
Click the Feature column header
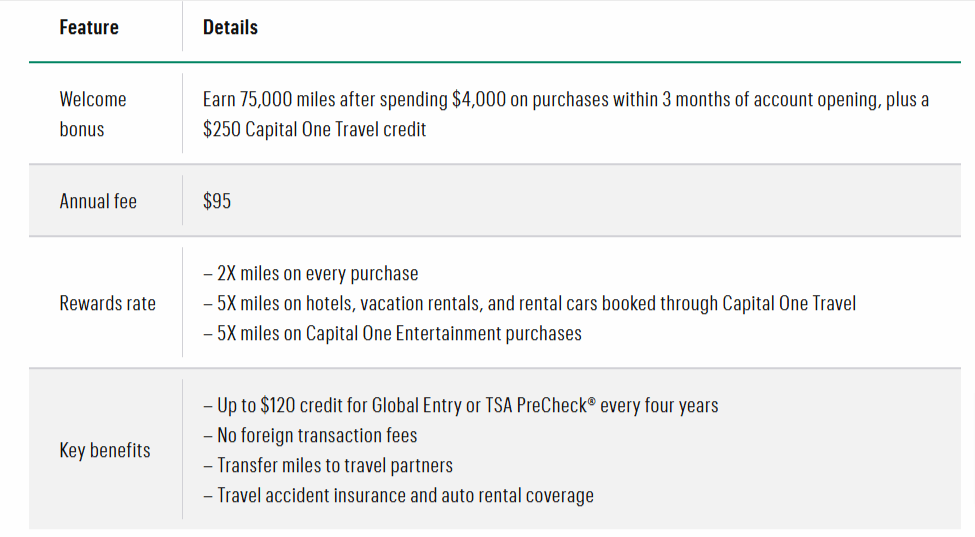(x=89, y=28)
